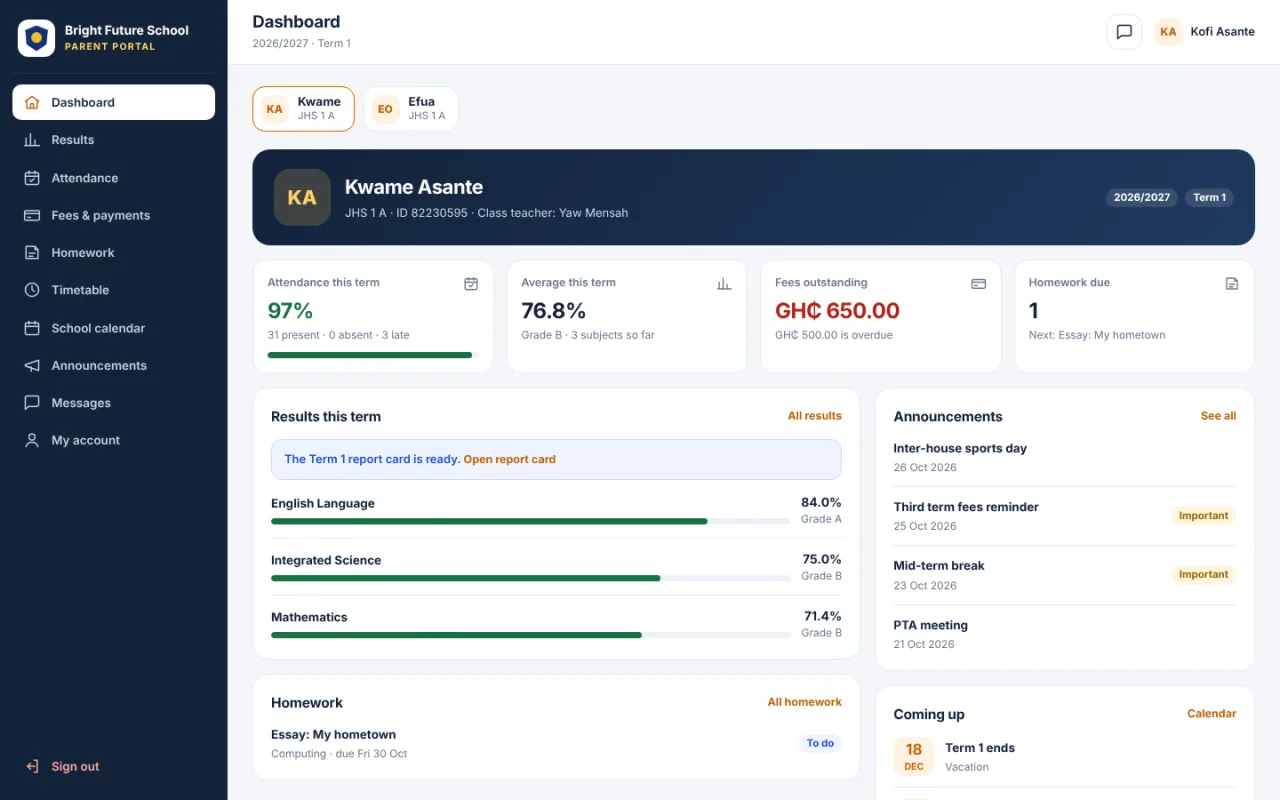
Task: Open Third term fees reminder announcement
Action: click(x=1064, y=516)
